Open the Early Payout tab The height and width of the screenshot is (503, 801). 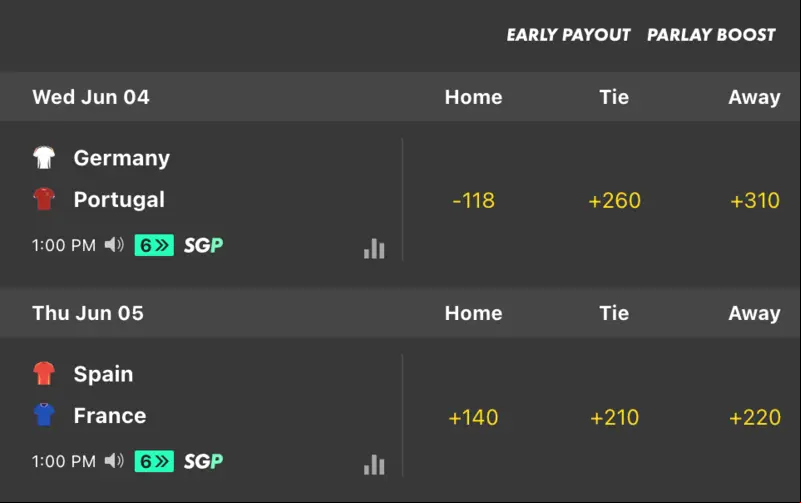pos(569,35)
